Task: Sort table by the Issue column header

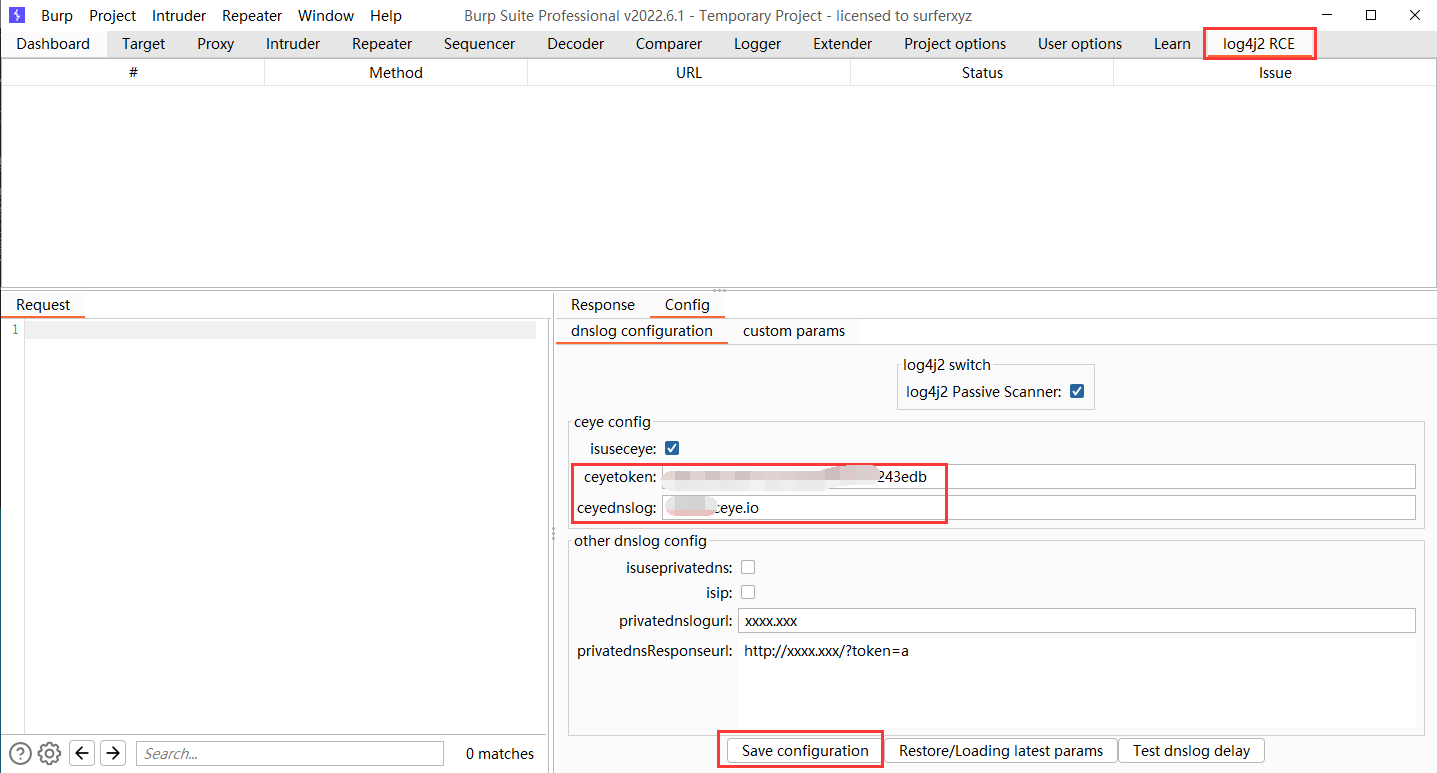Action: tap(1275, 73)
